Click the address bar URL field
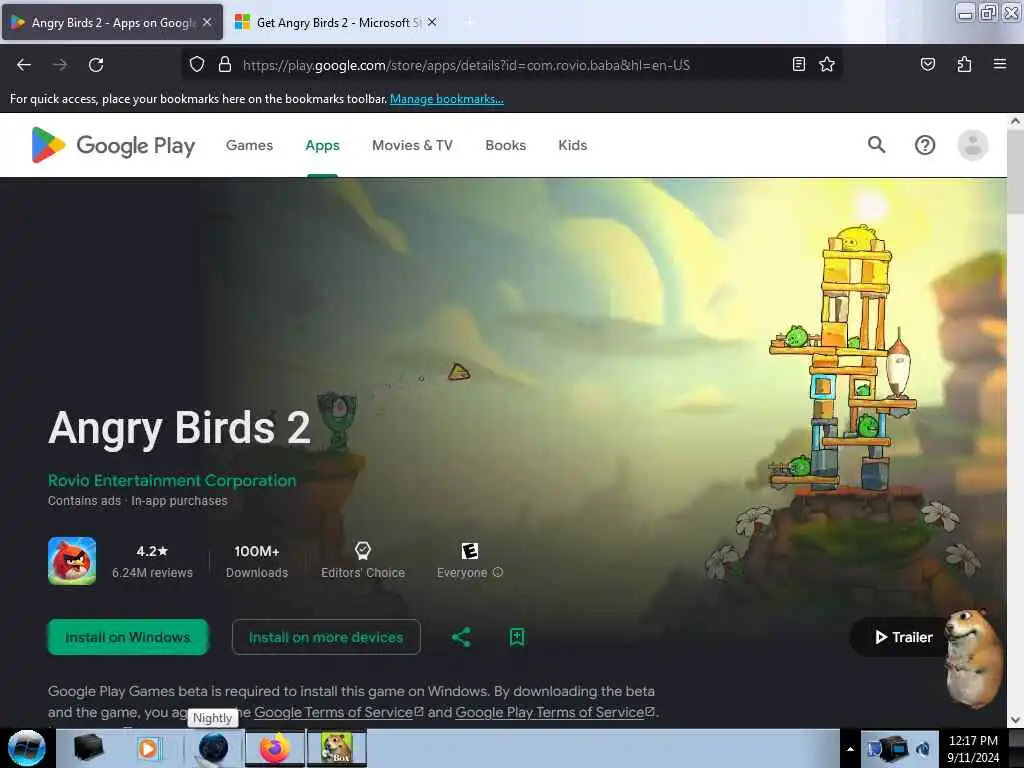 coord(509,65)
